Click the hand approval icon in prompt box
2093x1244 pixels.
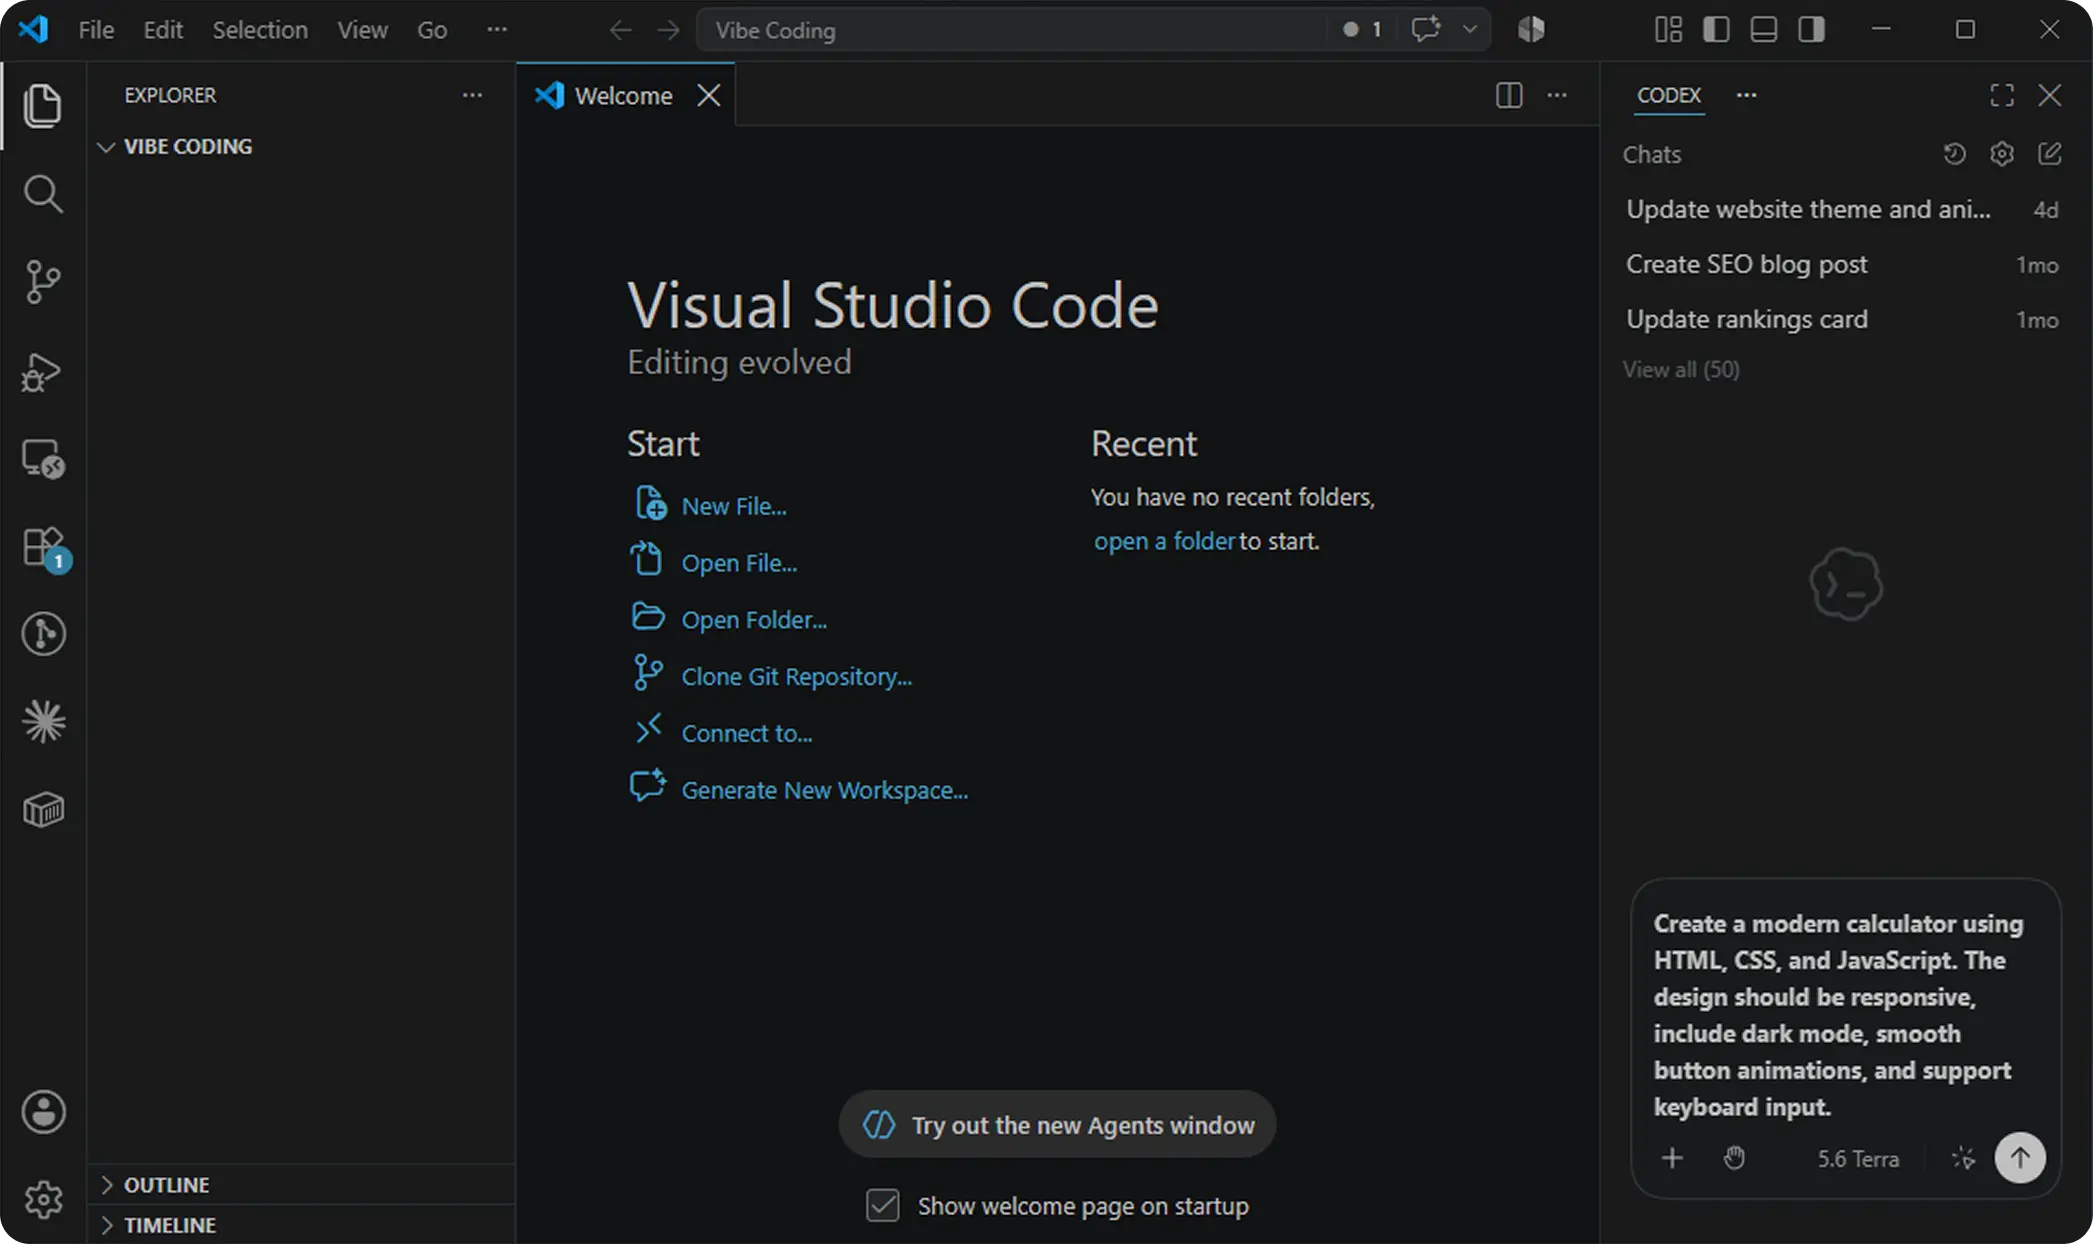(x=1734, y=1158)
